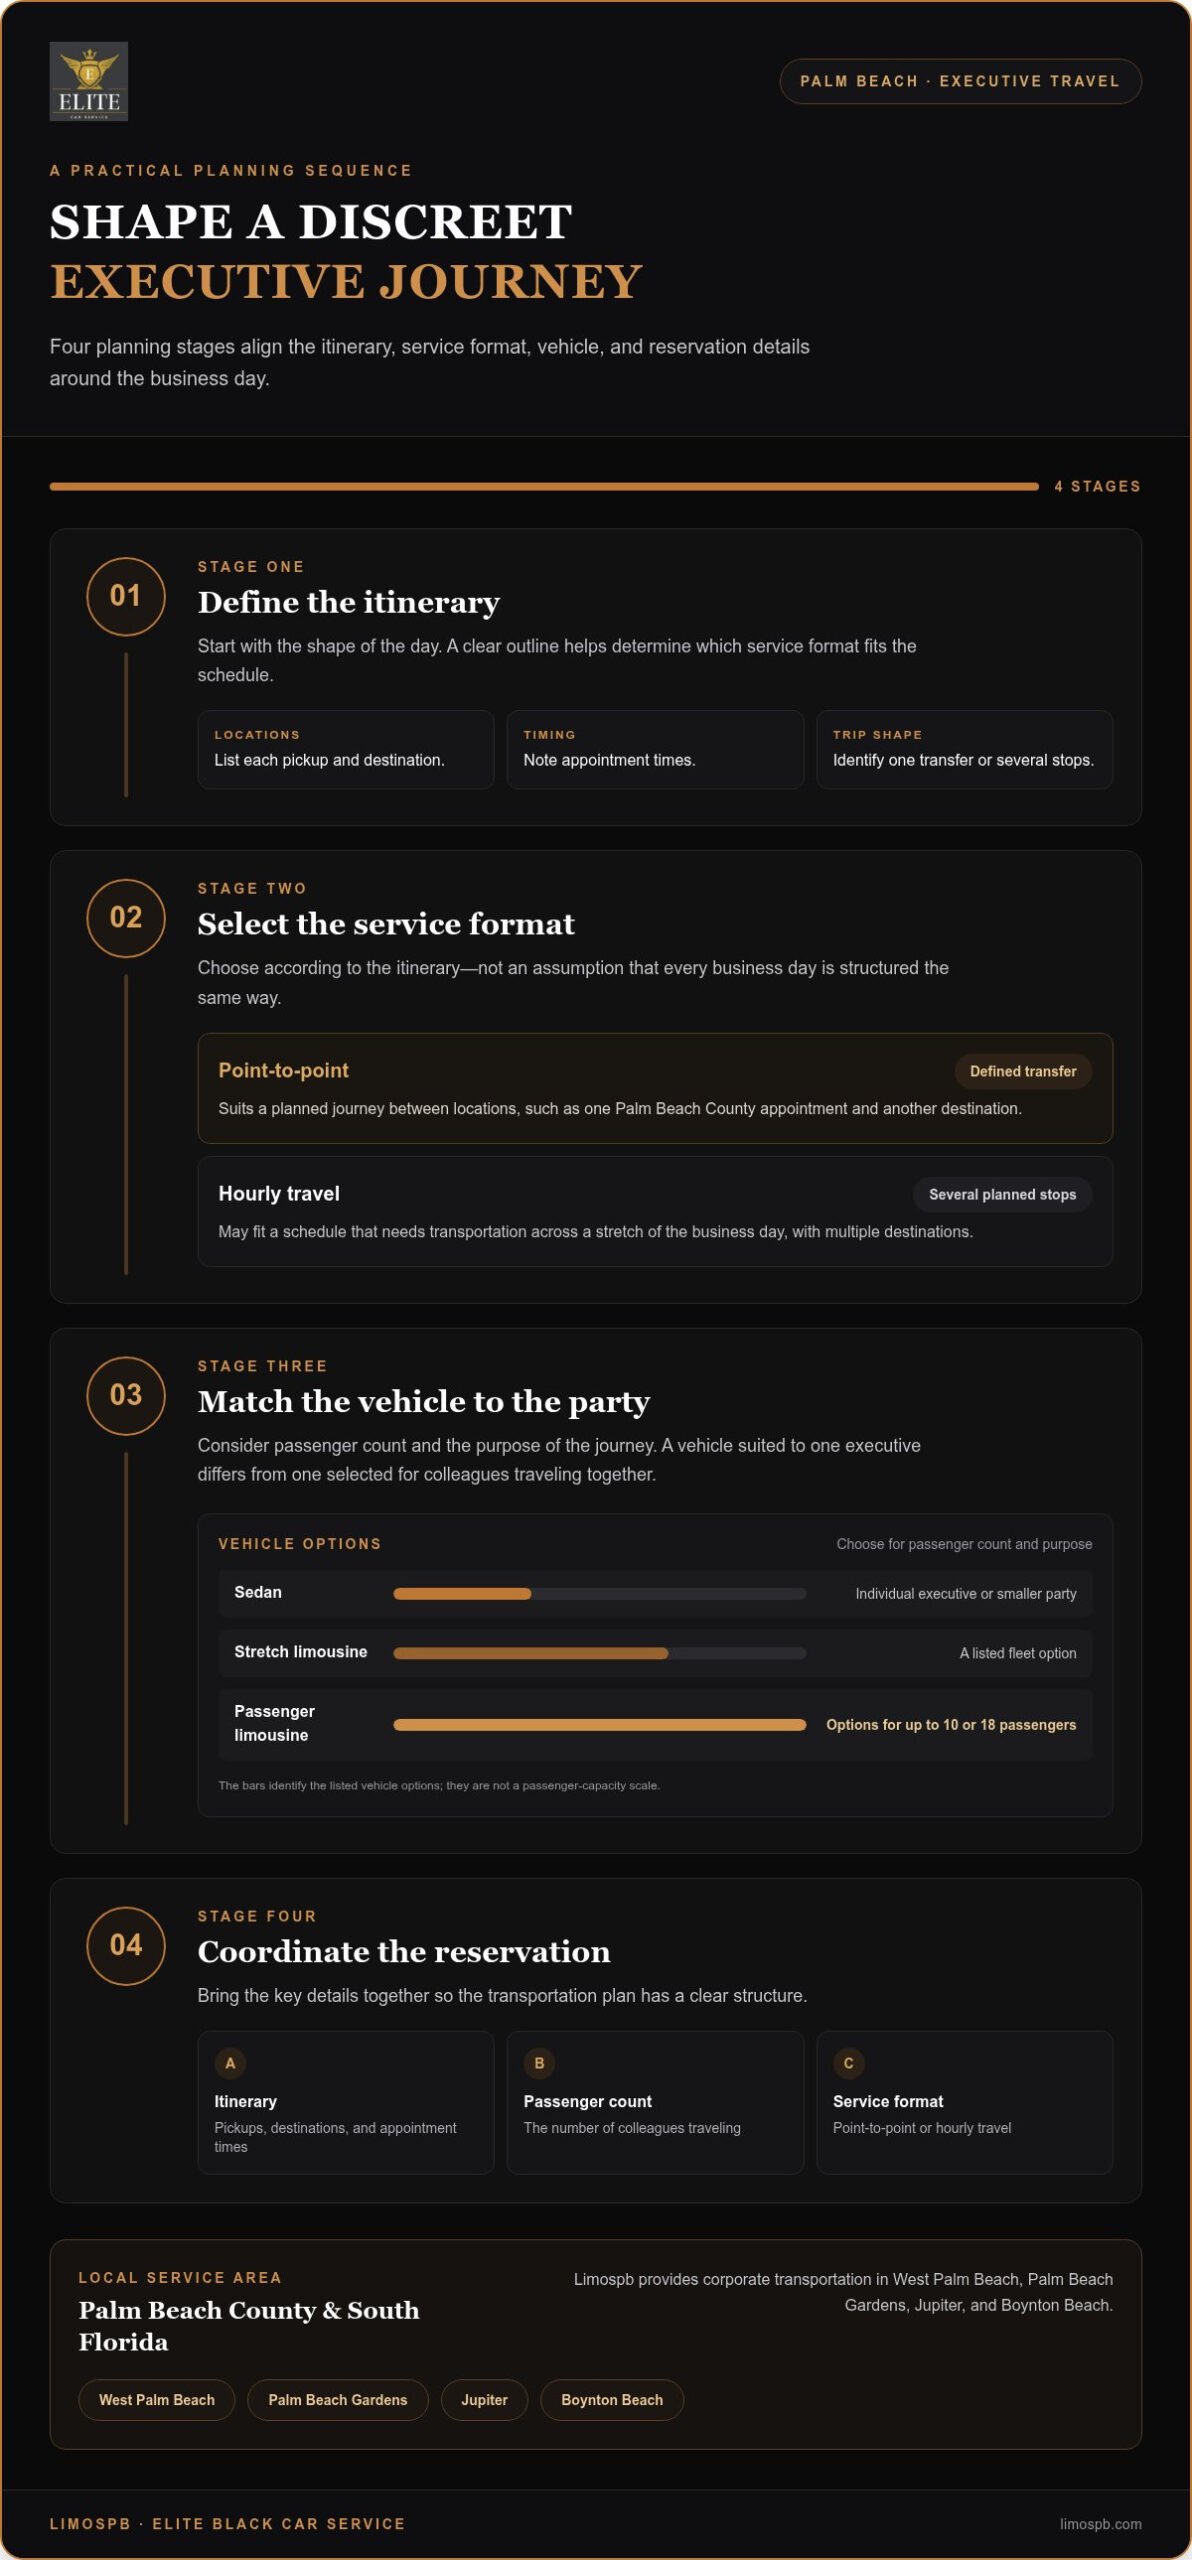Click the Several planned stops tag
This screenshot has width=1192, height=2560.
click(x=1002, y=1194)
